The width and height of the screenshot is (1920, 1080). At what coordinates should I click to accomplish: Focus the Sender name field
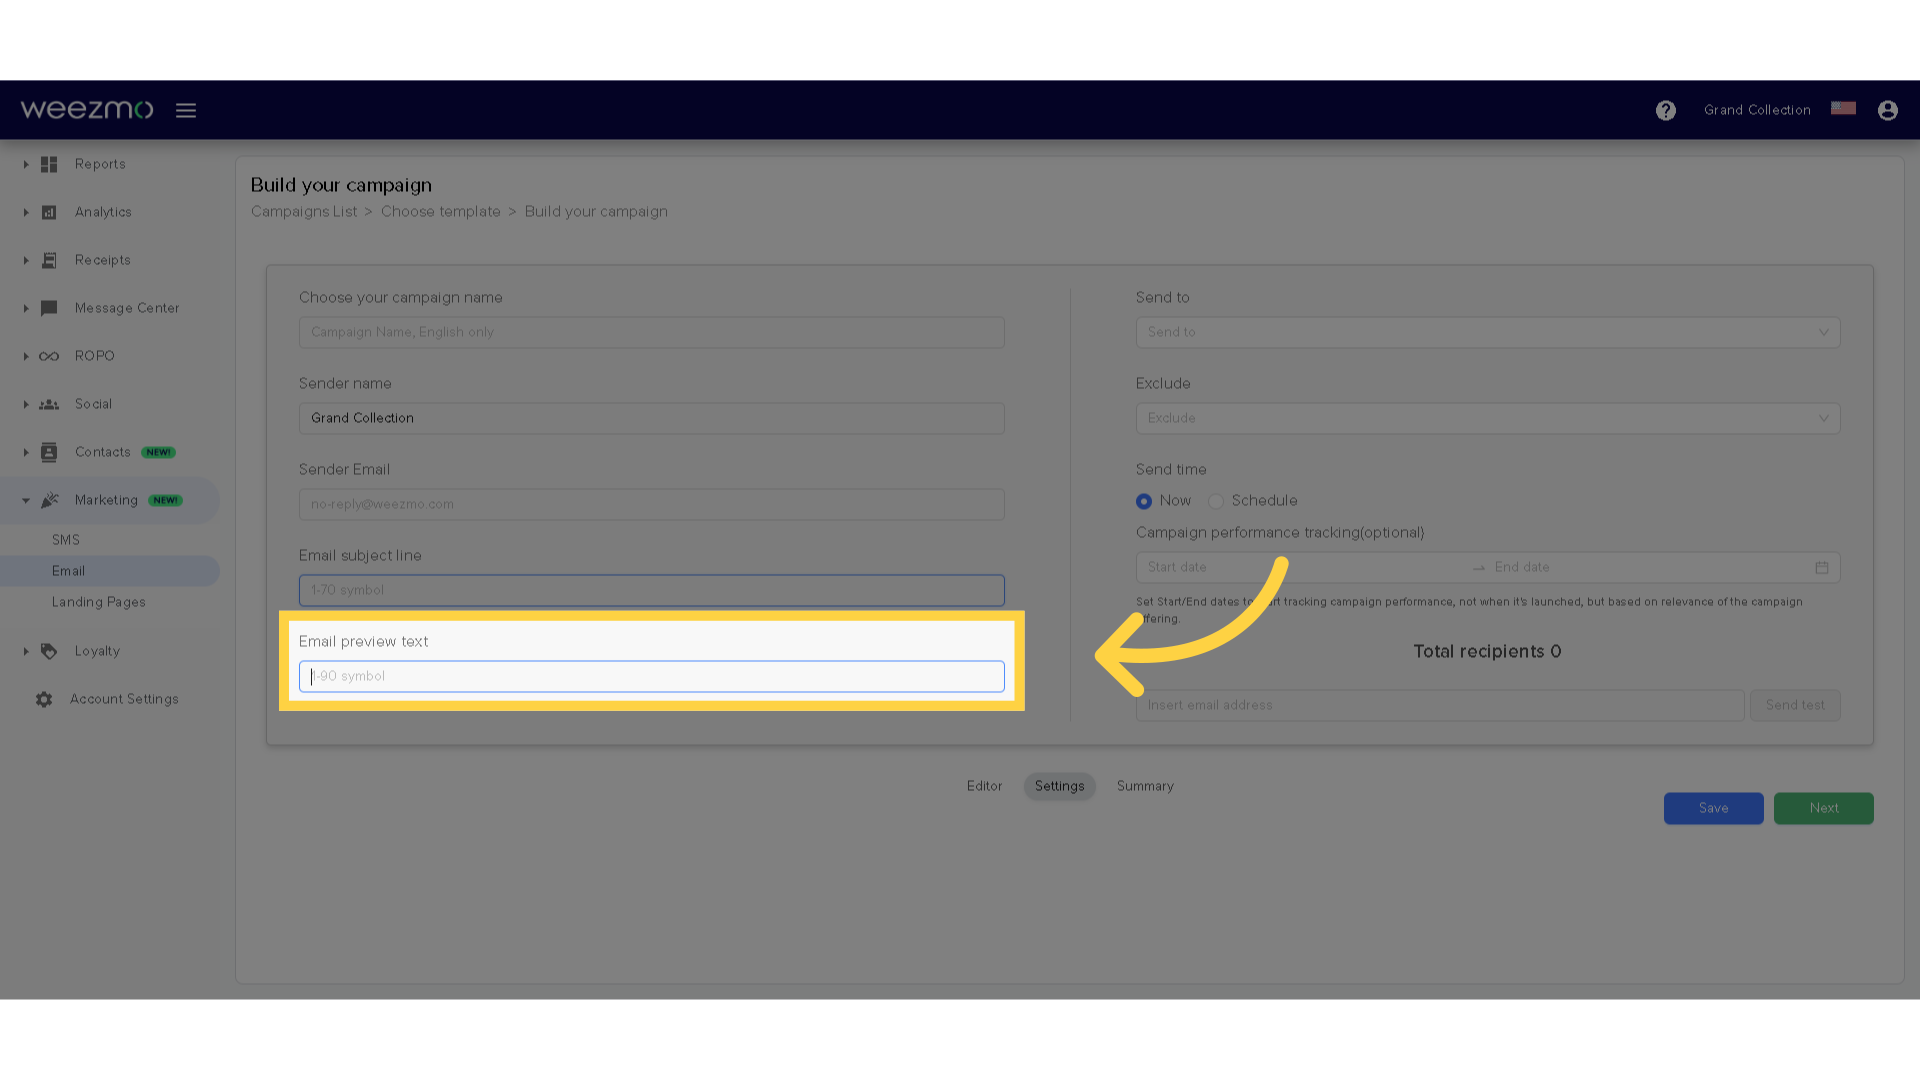point(652,418)
